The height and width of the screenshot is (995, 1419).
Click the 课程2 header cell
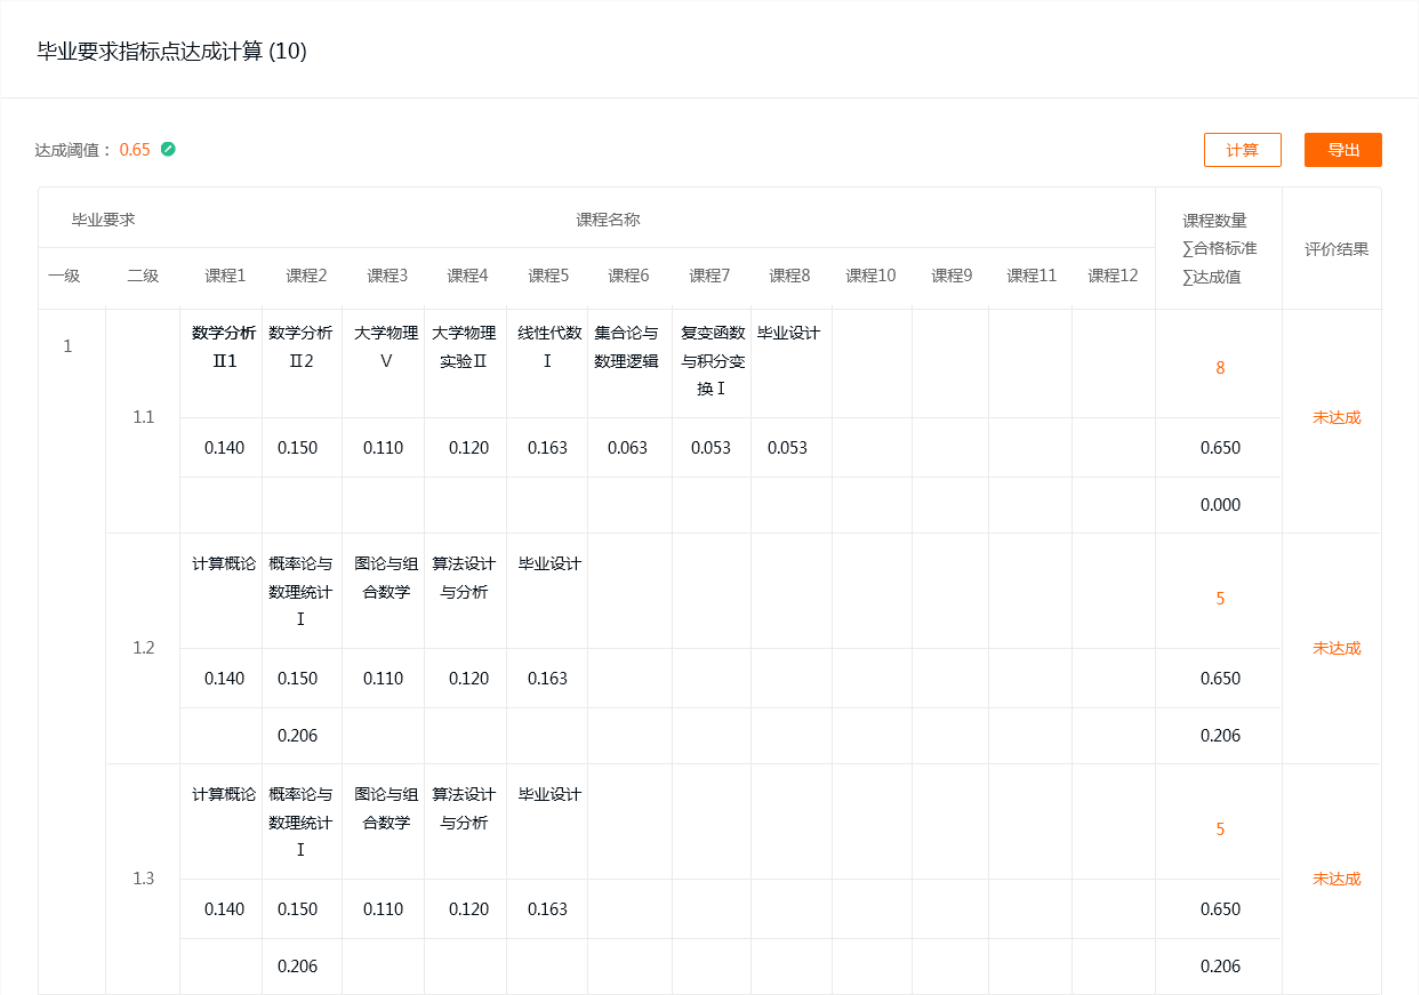pos(306,275)
